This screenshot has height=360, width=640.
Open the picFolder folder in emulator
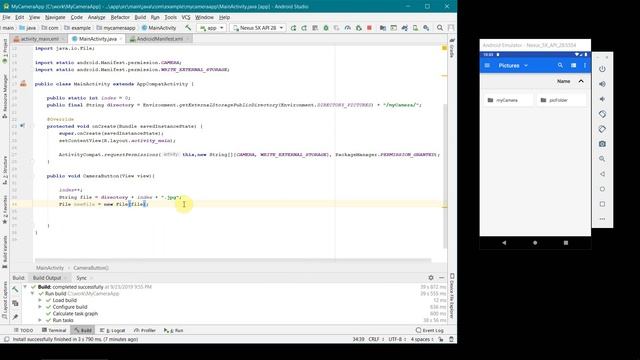(561, 100)
